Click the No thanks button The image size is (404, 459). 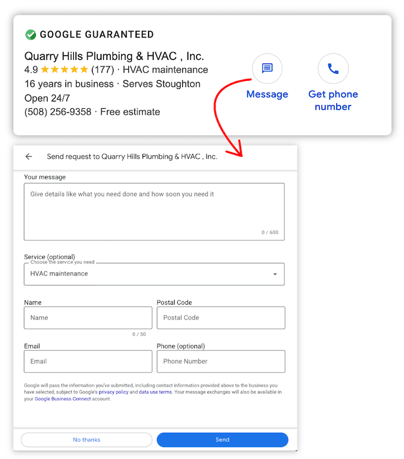[x=86, y=440]
